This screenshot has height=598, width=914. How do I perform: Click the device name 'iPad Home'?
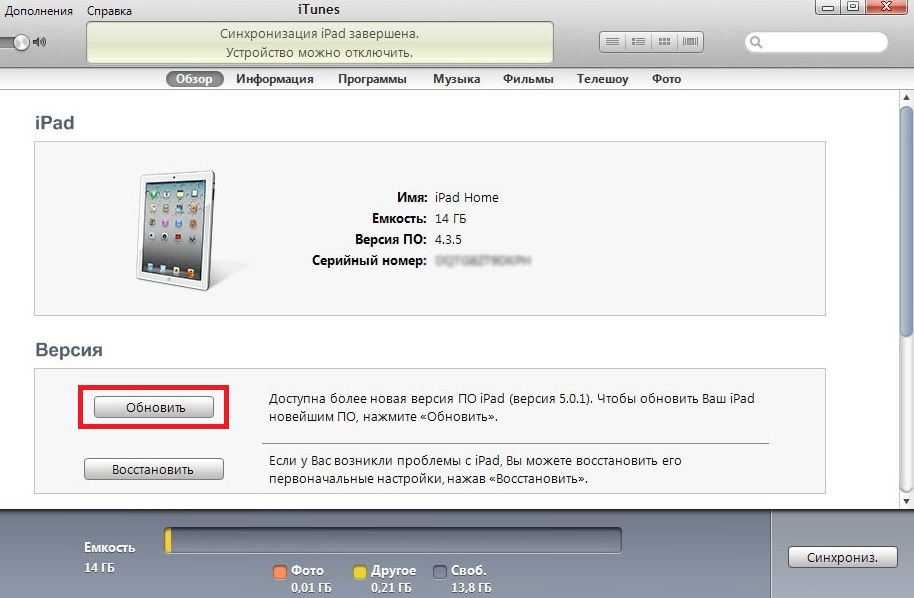[x=466, y=198]
